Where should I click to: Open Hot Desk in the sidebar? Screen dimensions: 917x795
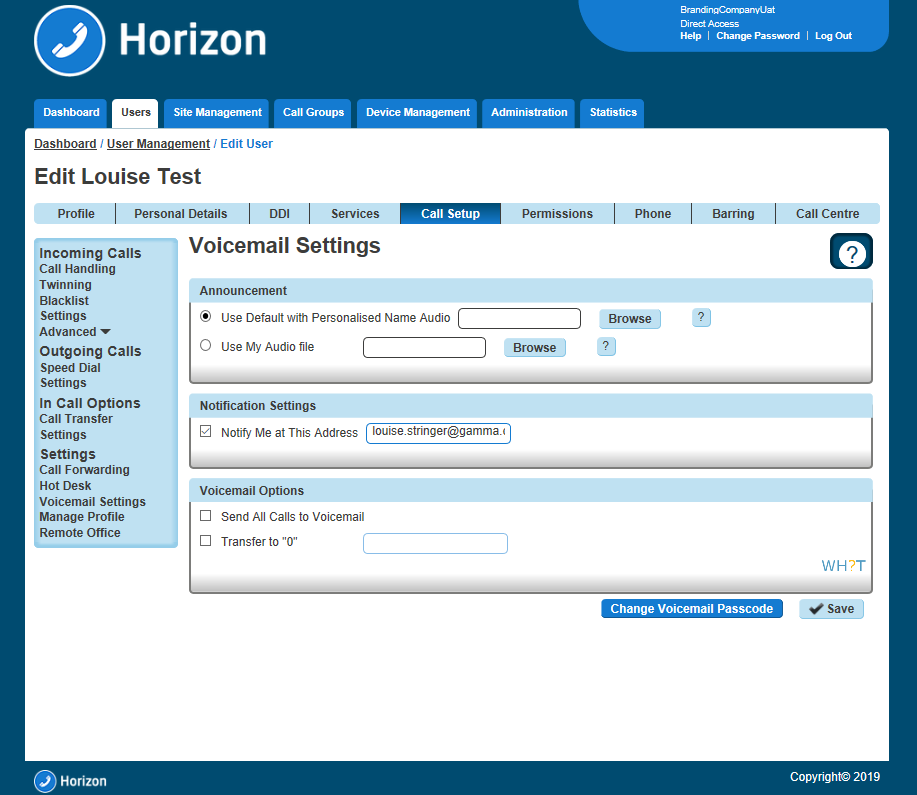click(x=65, y=486)
